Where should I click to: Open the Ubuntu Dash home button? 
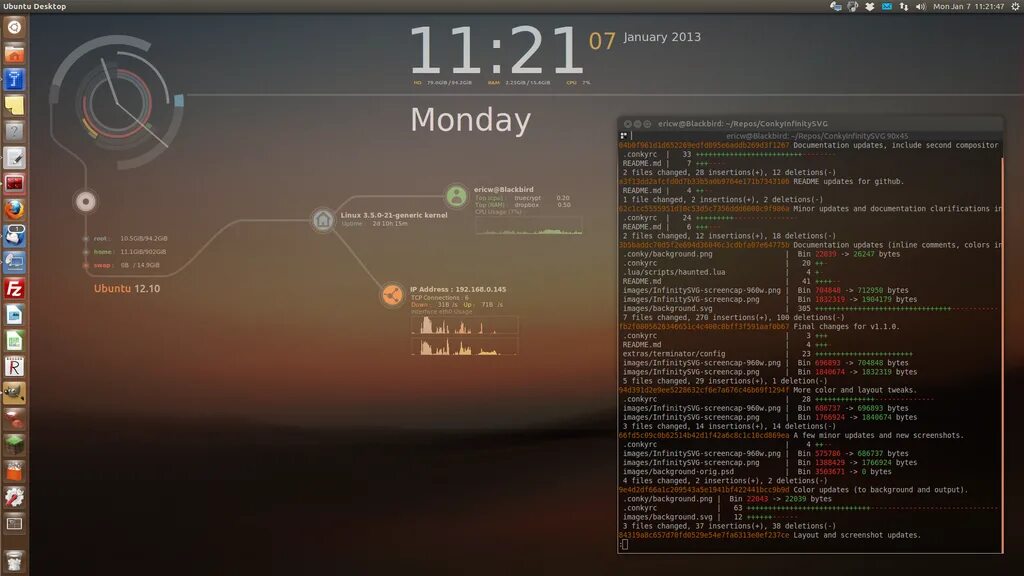click(14, 27)
